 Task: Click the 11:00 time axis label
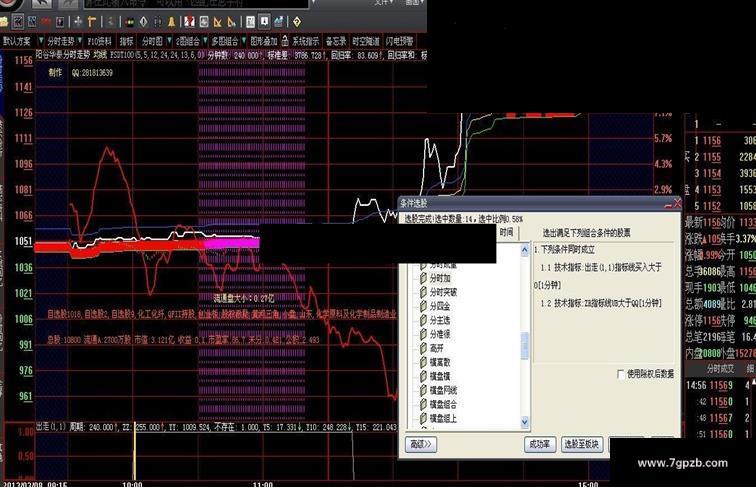pyautogui.click(x=263, y=484)
